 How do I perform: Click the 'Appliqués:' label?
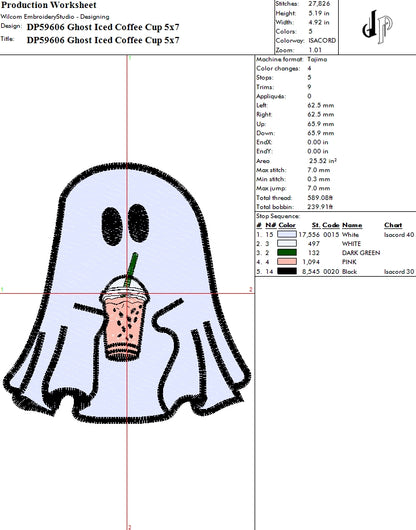(x=271, y=96)
